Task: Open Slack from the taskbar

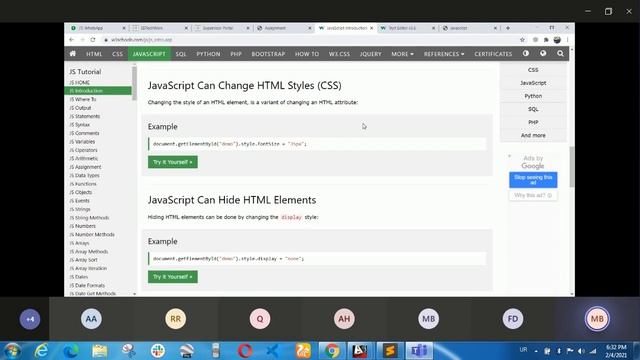Action: (x=158, y=351)
